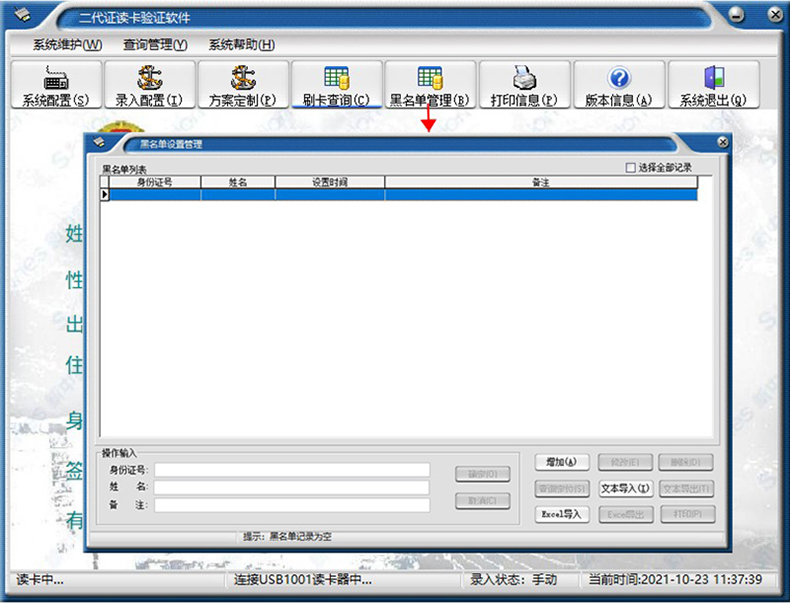Image resolution: width=790 pixels, height=604 pixels.
Task: Open 系统配置 system configuration tool
Action: pyautogui.click(x=55, y=85)
